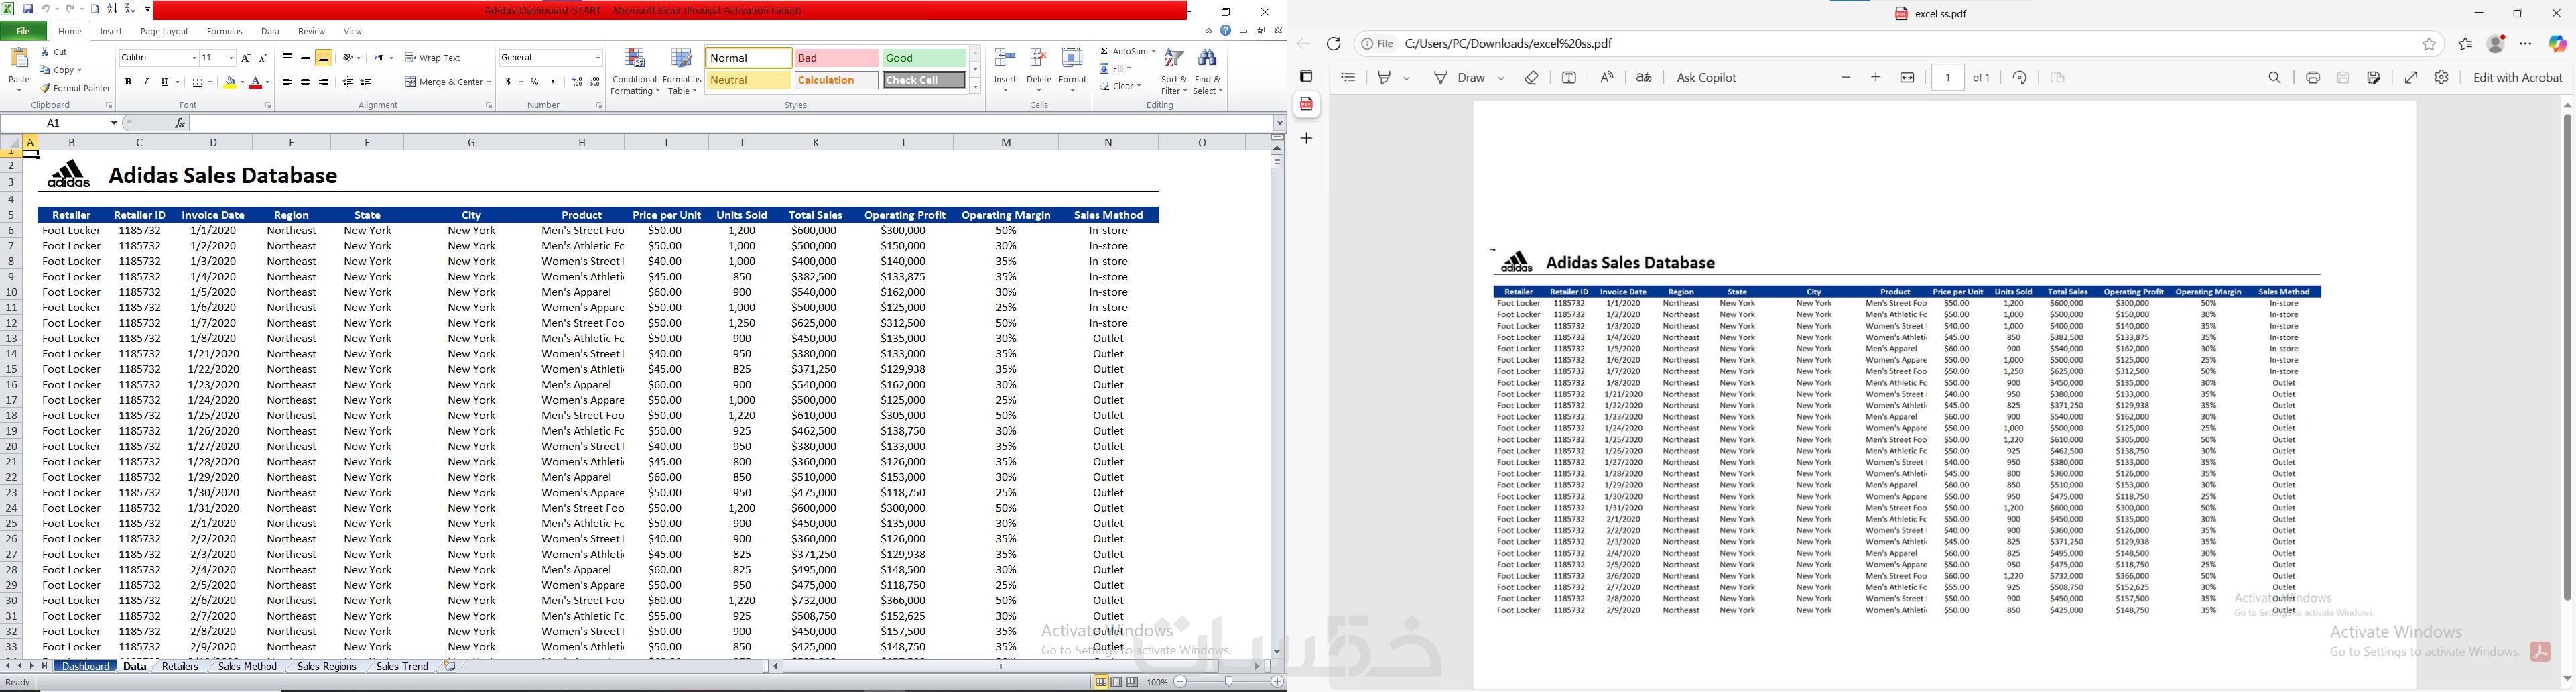Select the Erase tool in the PDF toolbar
The width and height of the screenshot is (2576, 692).
coord(1532,78)
